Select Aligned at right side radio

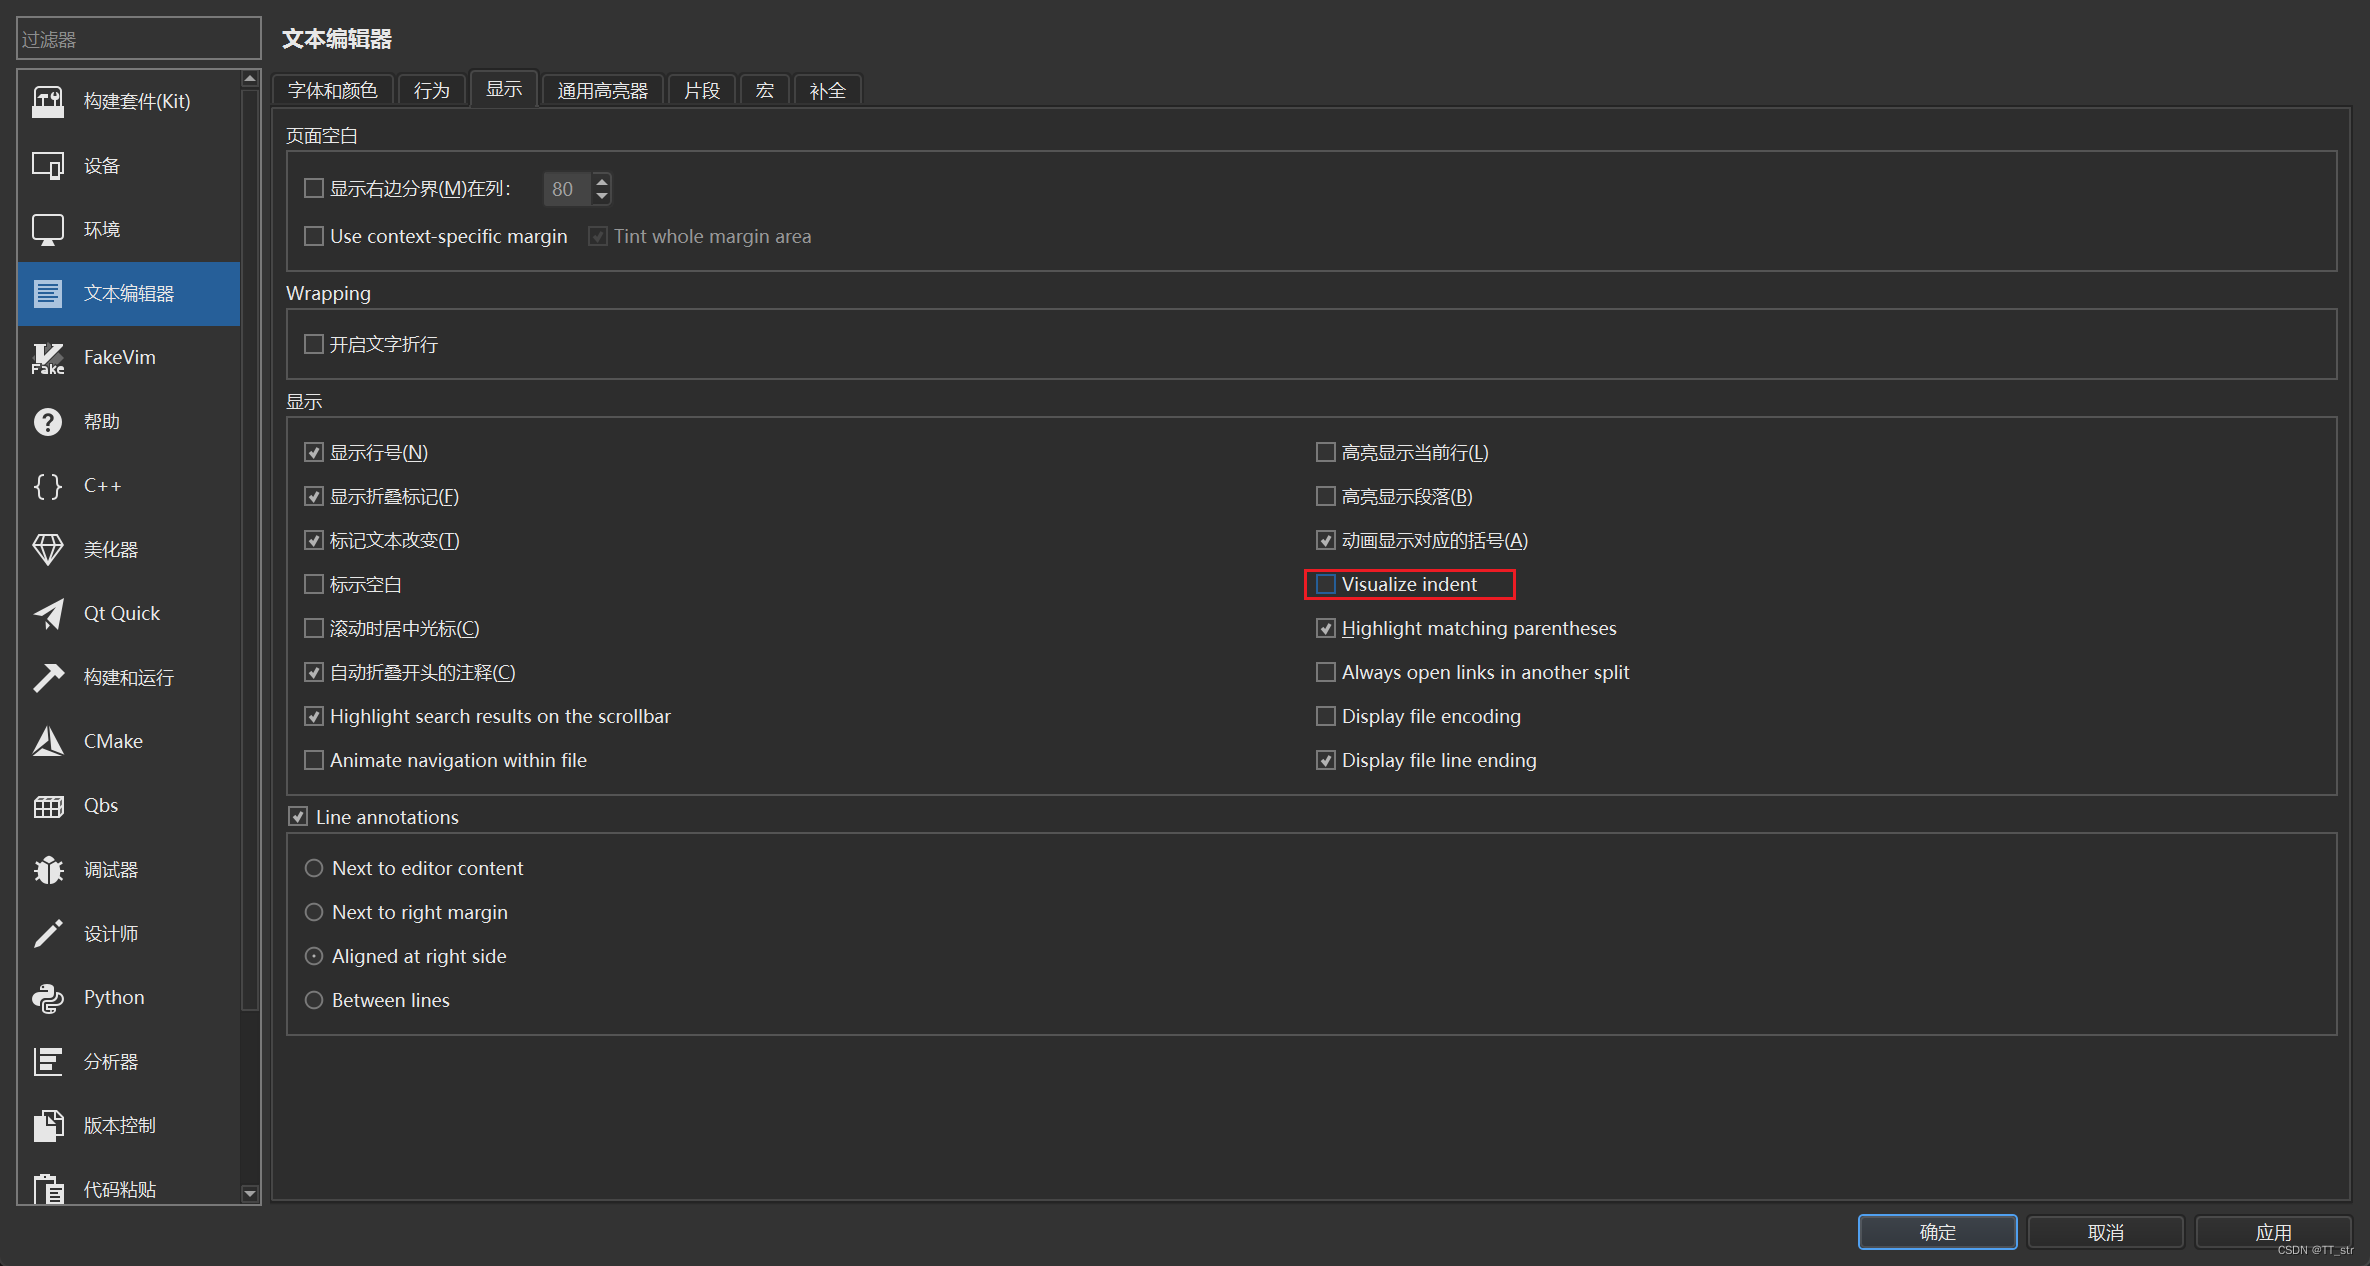pyautogui.click(x=314, y=956)
